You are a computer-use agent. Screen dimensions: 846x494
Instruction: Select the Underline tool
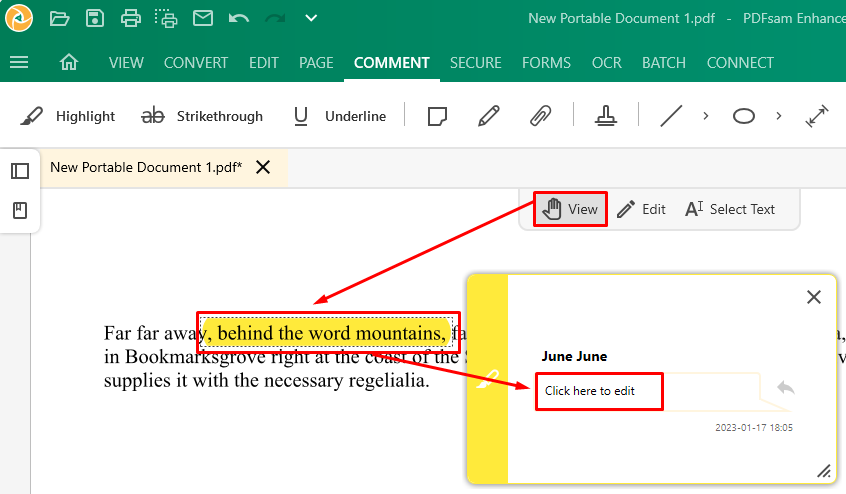[x=340, y=116]
